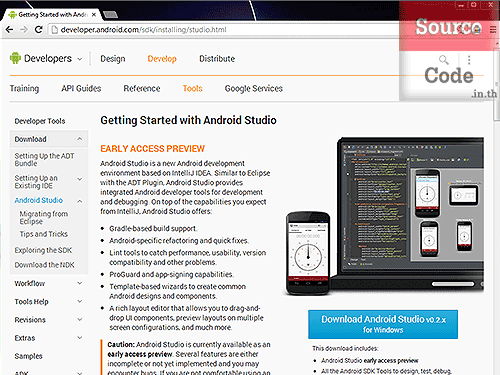This screenshot has width=500, height=375.
Task: Open the Samples sidebar item
Action: point(28,356)
